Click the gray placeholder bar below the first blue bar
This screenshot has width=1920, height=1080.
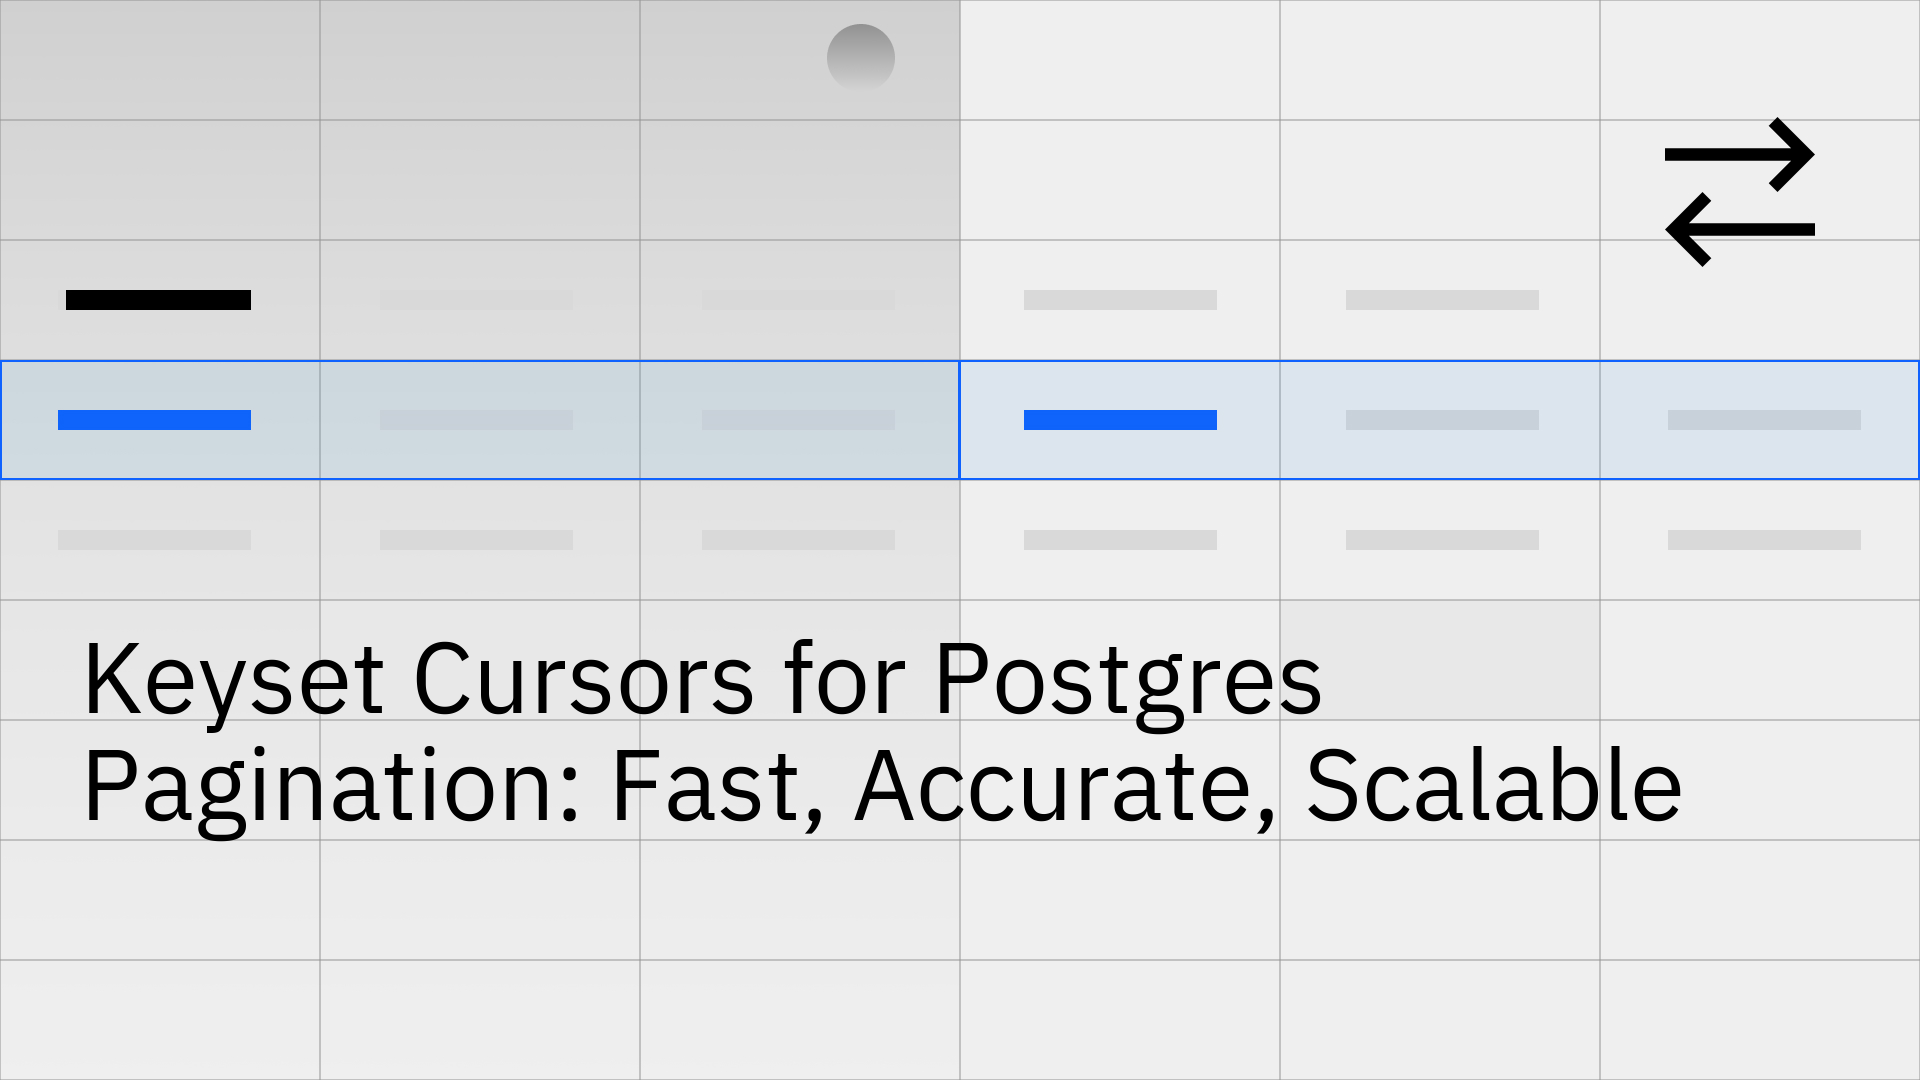point(154,540)
